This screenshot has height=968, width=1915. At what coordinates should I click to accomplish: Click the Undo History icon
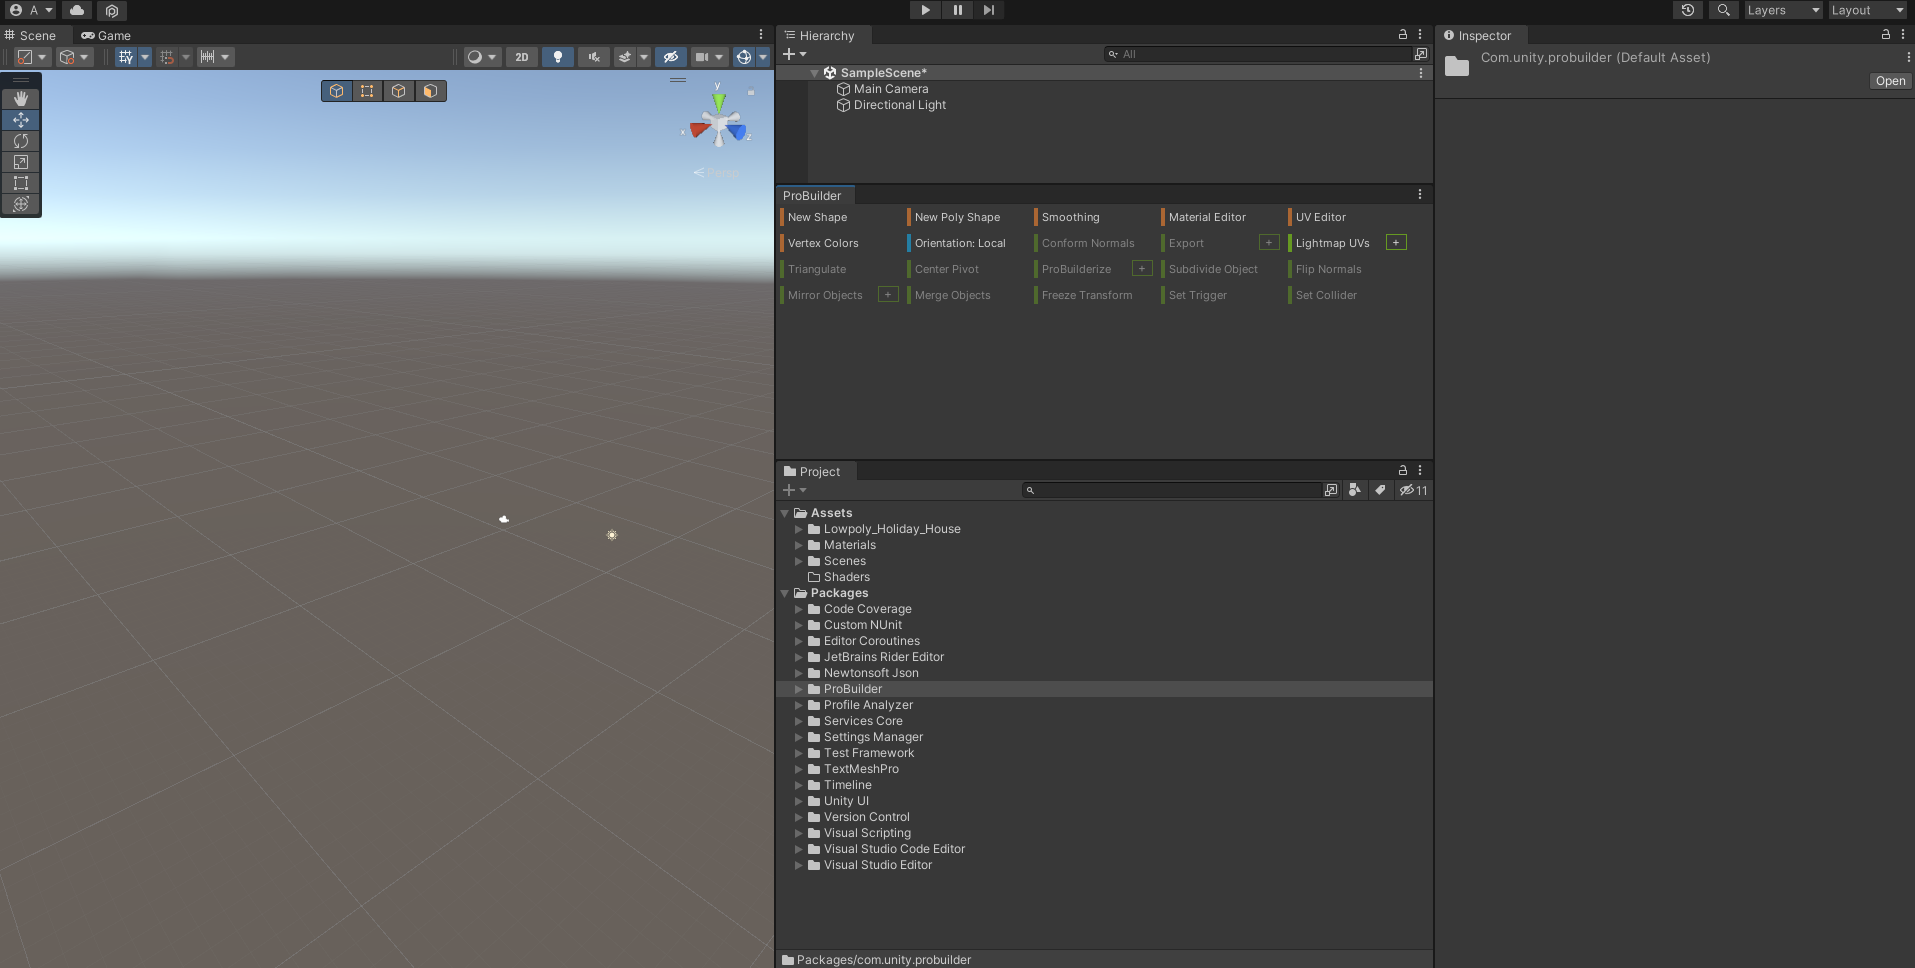coord(1688,10)
